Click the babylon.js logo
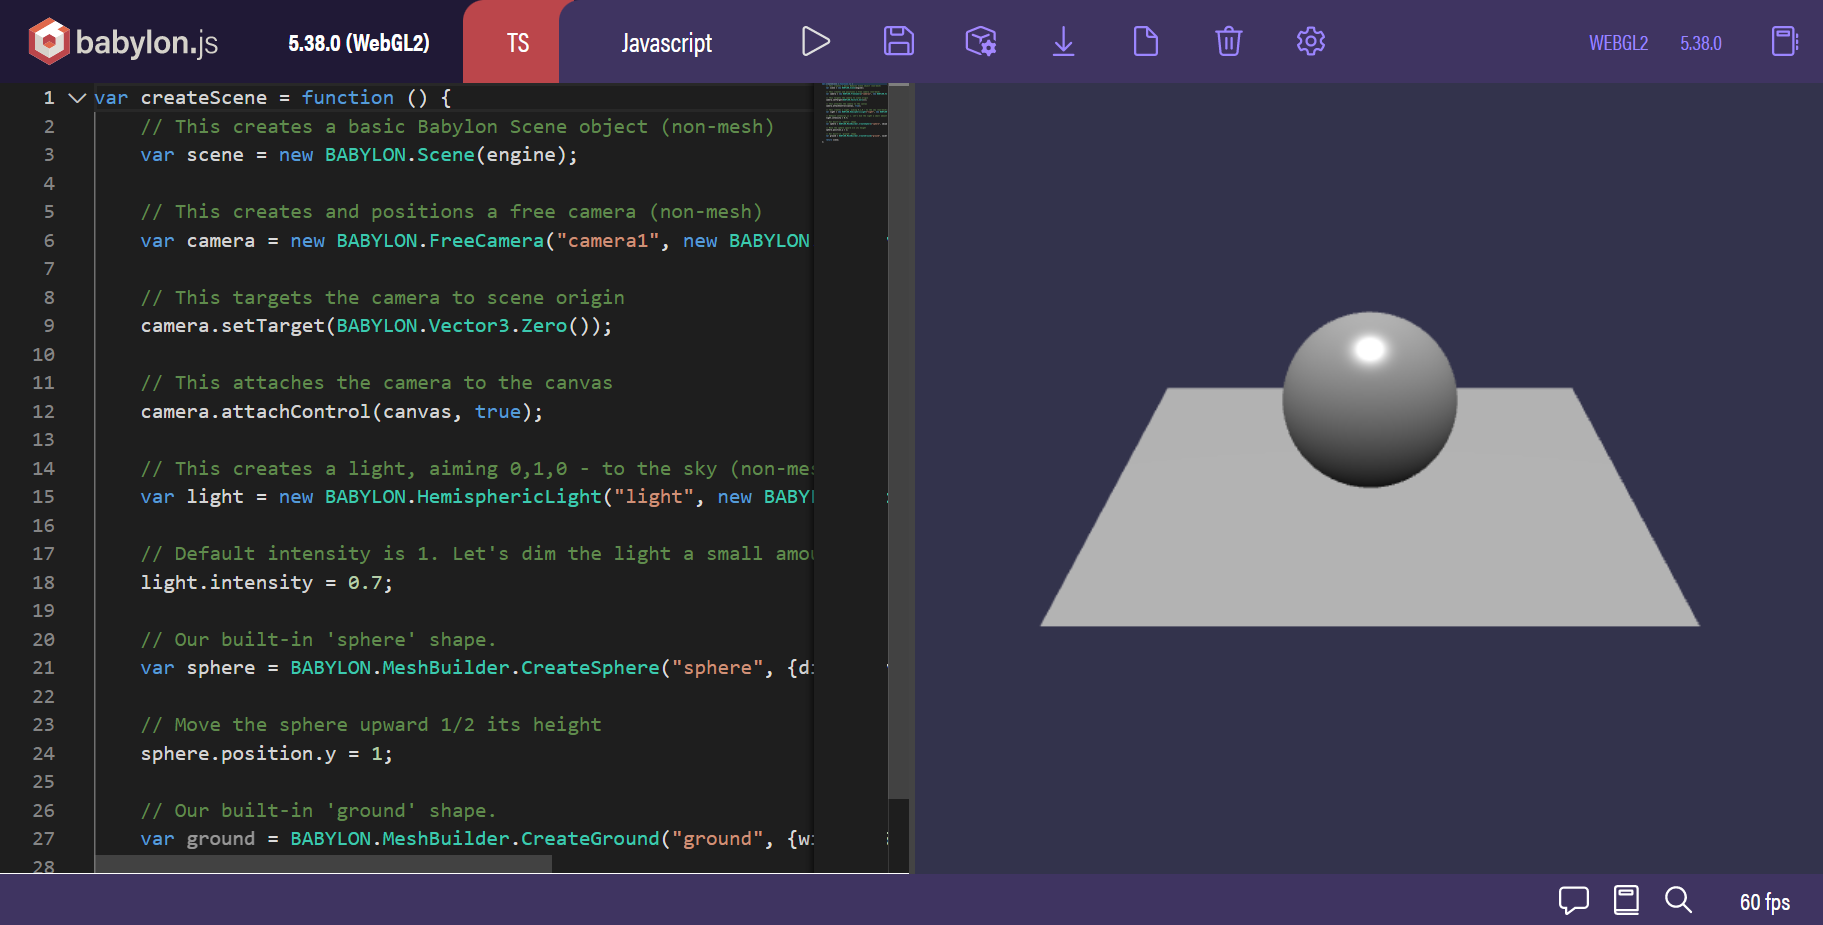 [x=118, y=41]
